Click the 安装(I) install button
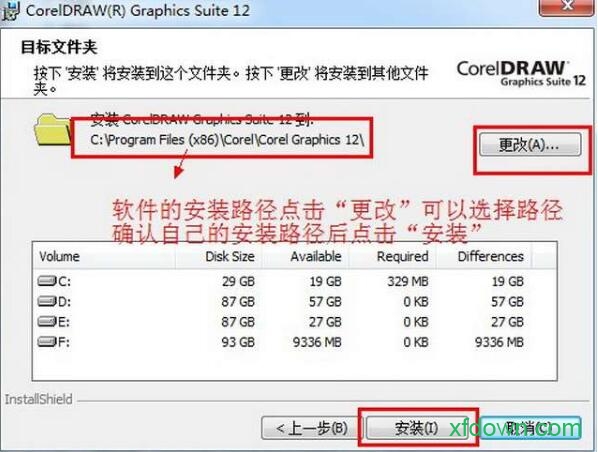Screen dimensions: 598x452 (x=417, y=428)
